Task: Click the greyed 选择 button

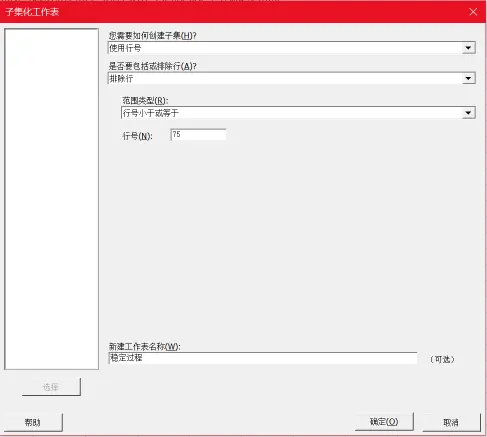Action: pos(51,387)
